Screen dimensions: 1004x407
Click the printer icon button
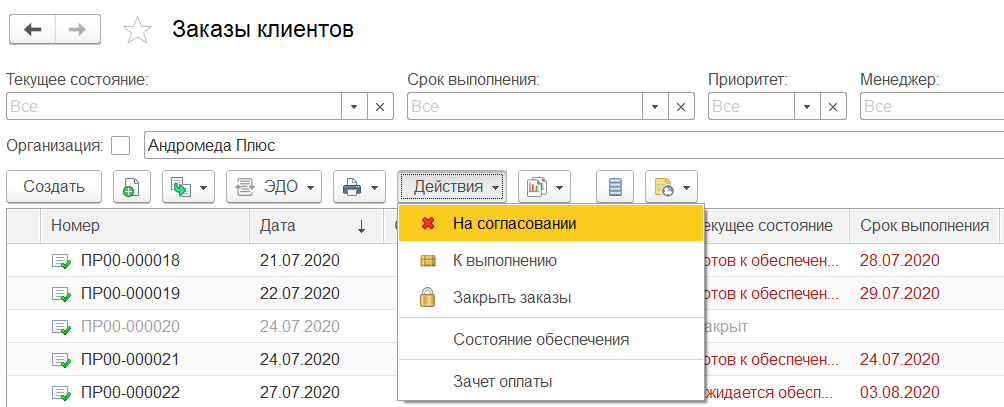pos(359,186)
